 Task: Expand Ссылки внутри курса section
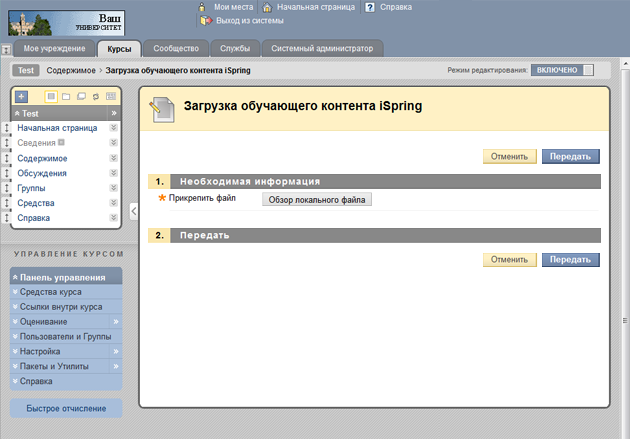click(15, 306)
